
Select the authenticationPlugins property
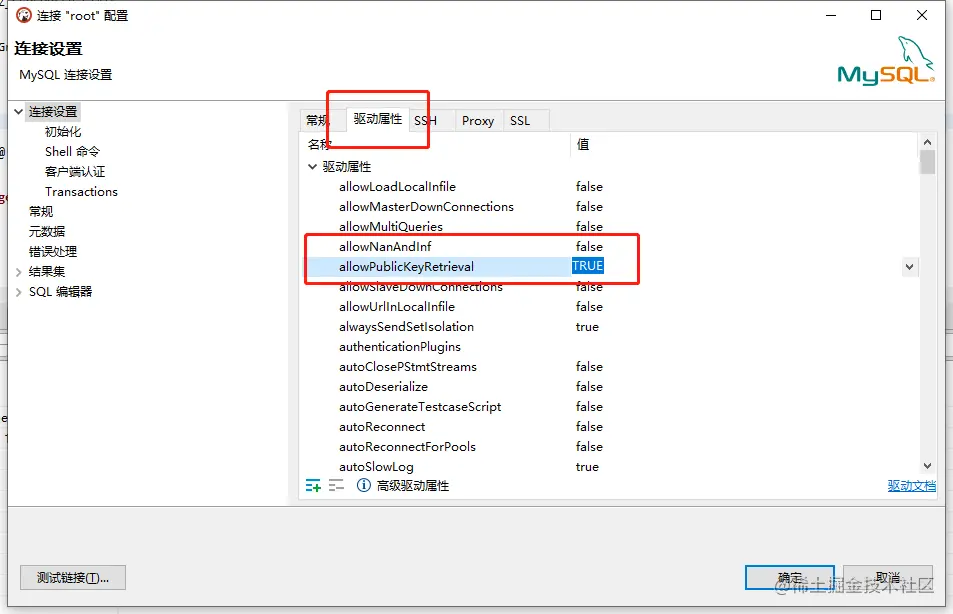point(400,347)
